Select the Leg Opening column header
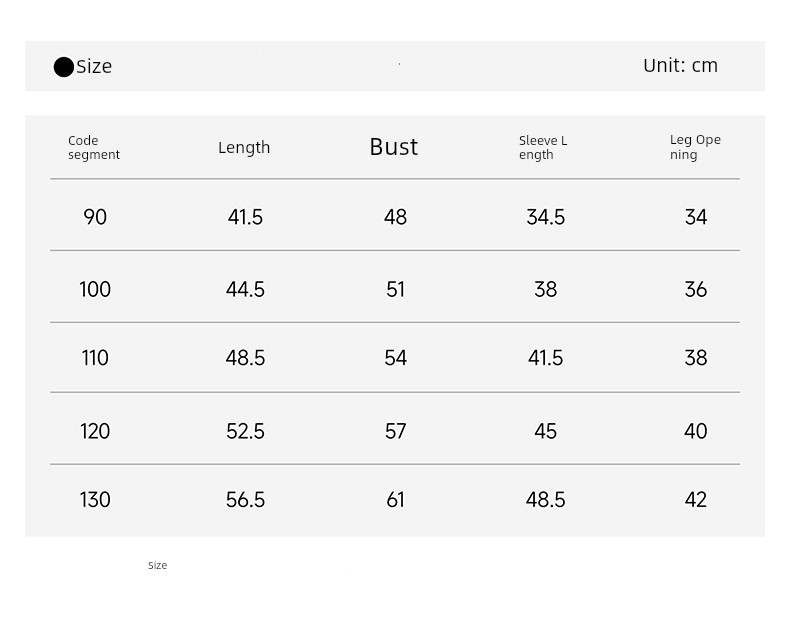The height and width of the screenshot is (635, 790). [x=695, y=147]
